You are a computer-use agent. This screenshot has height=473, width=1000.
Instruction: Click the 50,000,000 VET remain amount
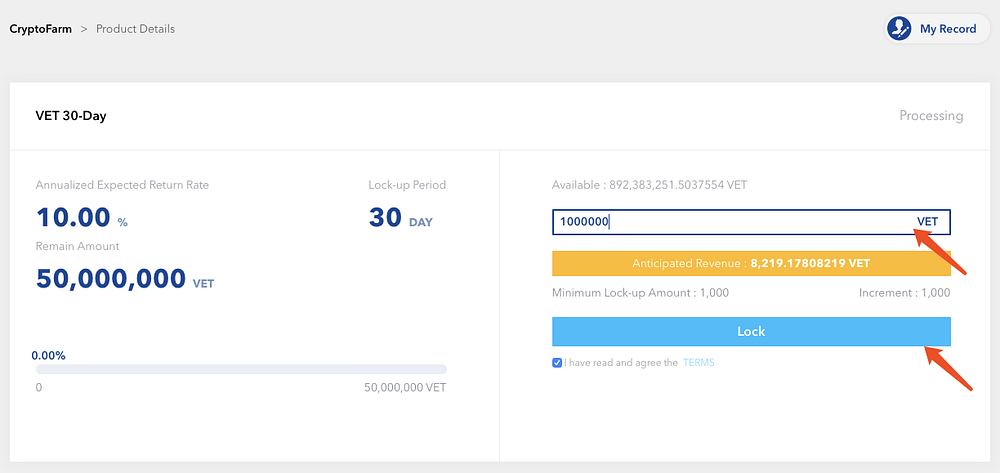coord(125,279)
